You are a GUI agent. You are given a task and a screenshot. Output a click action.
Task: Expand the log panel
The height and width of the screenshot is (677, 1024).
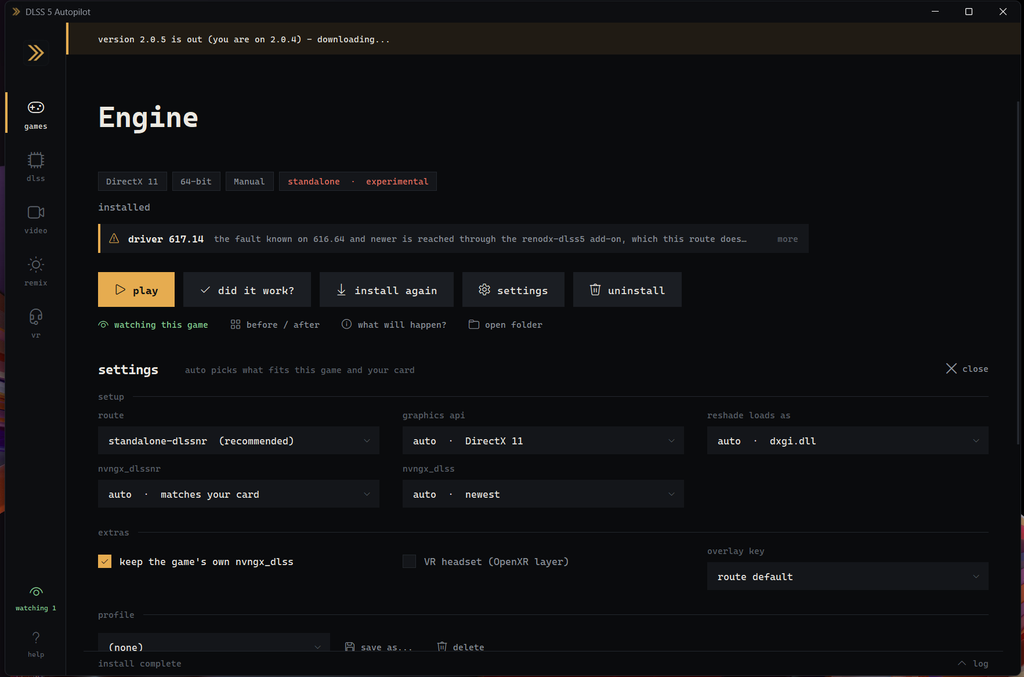(973, 663)
